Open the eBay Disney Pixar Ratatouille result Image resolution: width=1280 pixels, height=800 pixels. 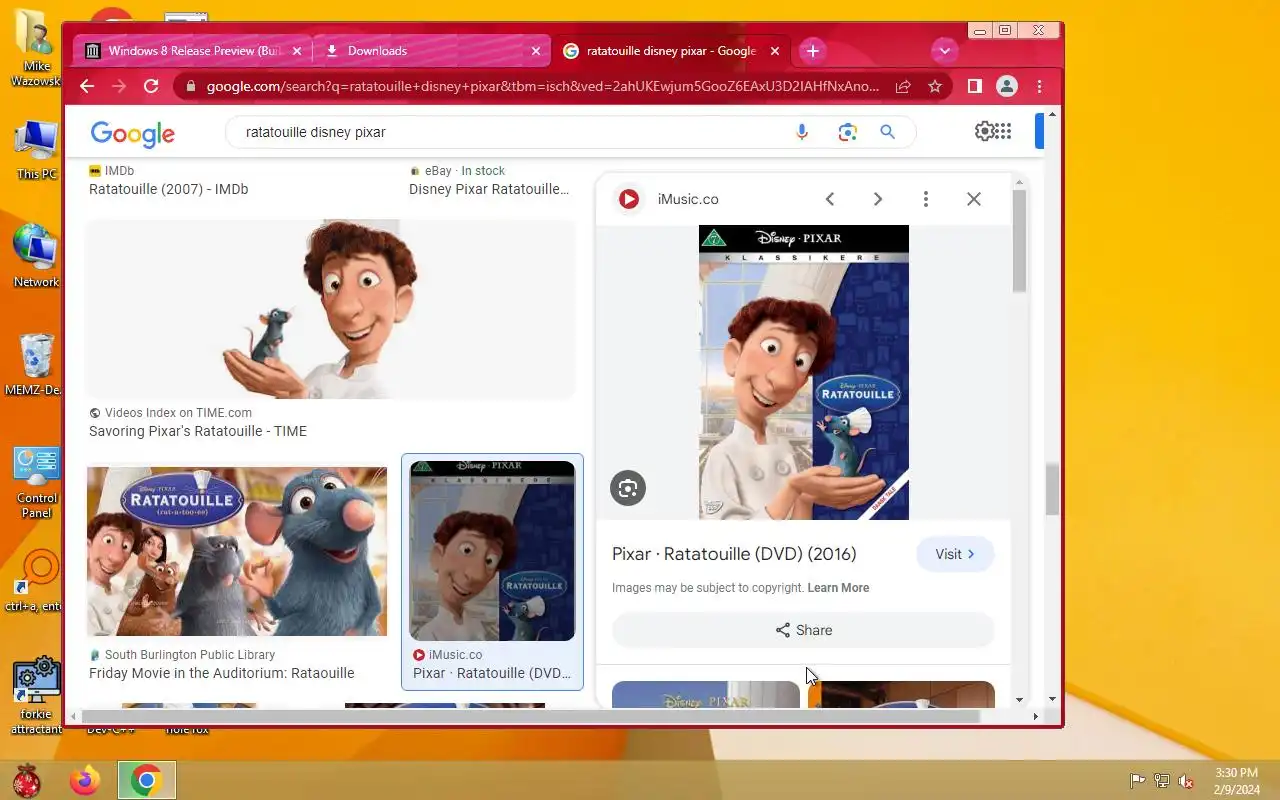489,189
